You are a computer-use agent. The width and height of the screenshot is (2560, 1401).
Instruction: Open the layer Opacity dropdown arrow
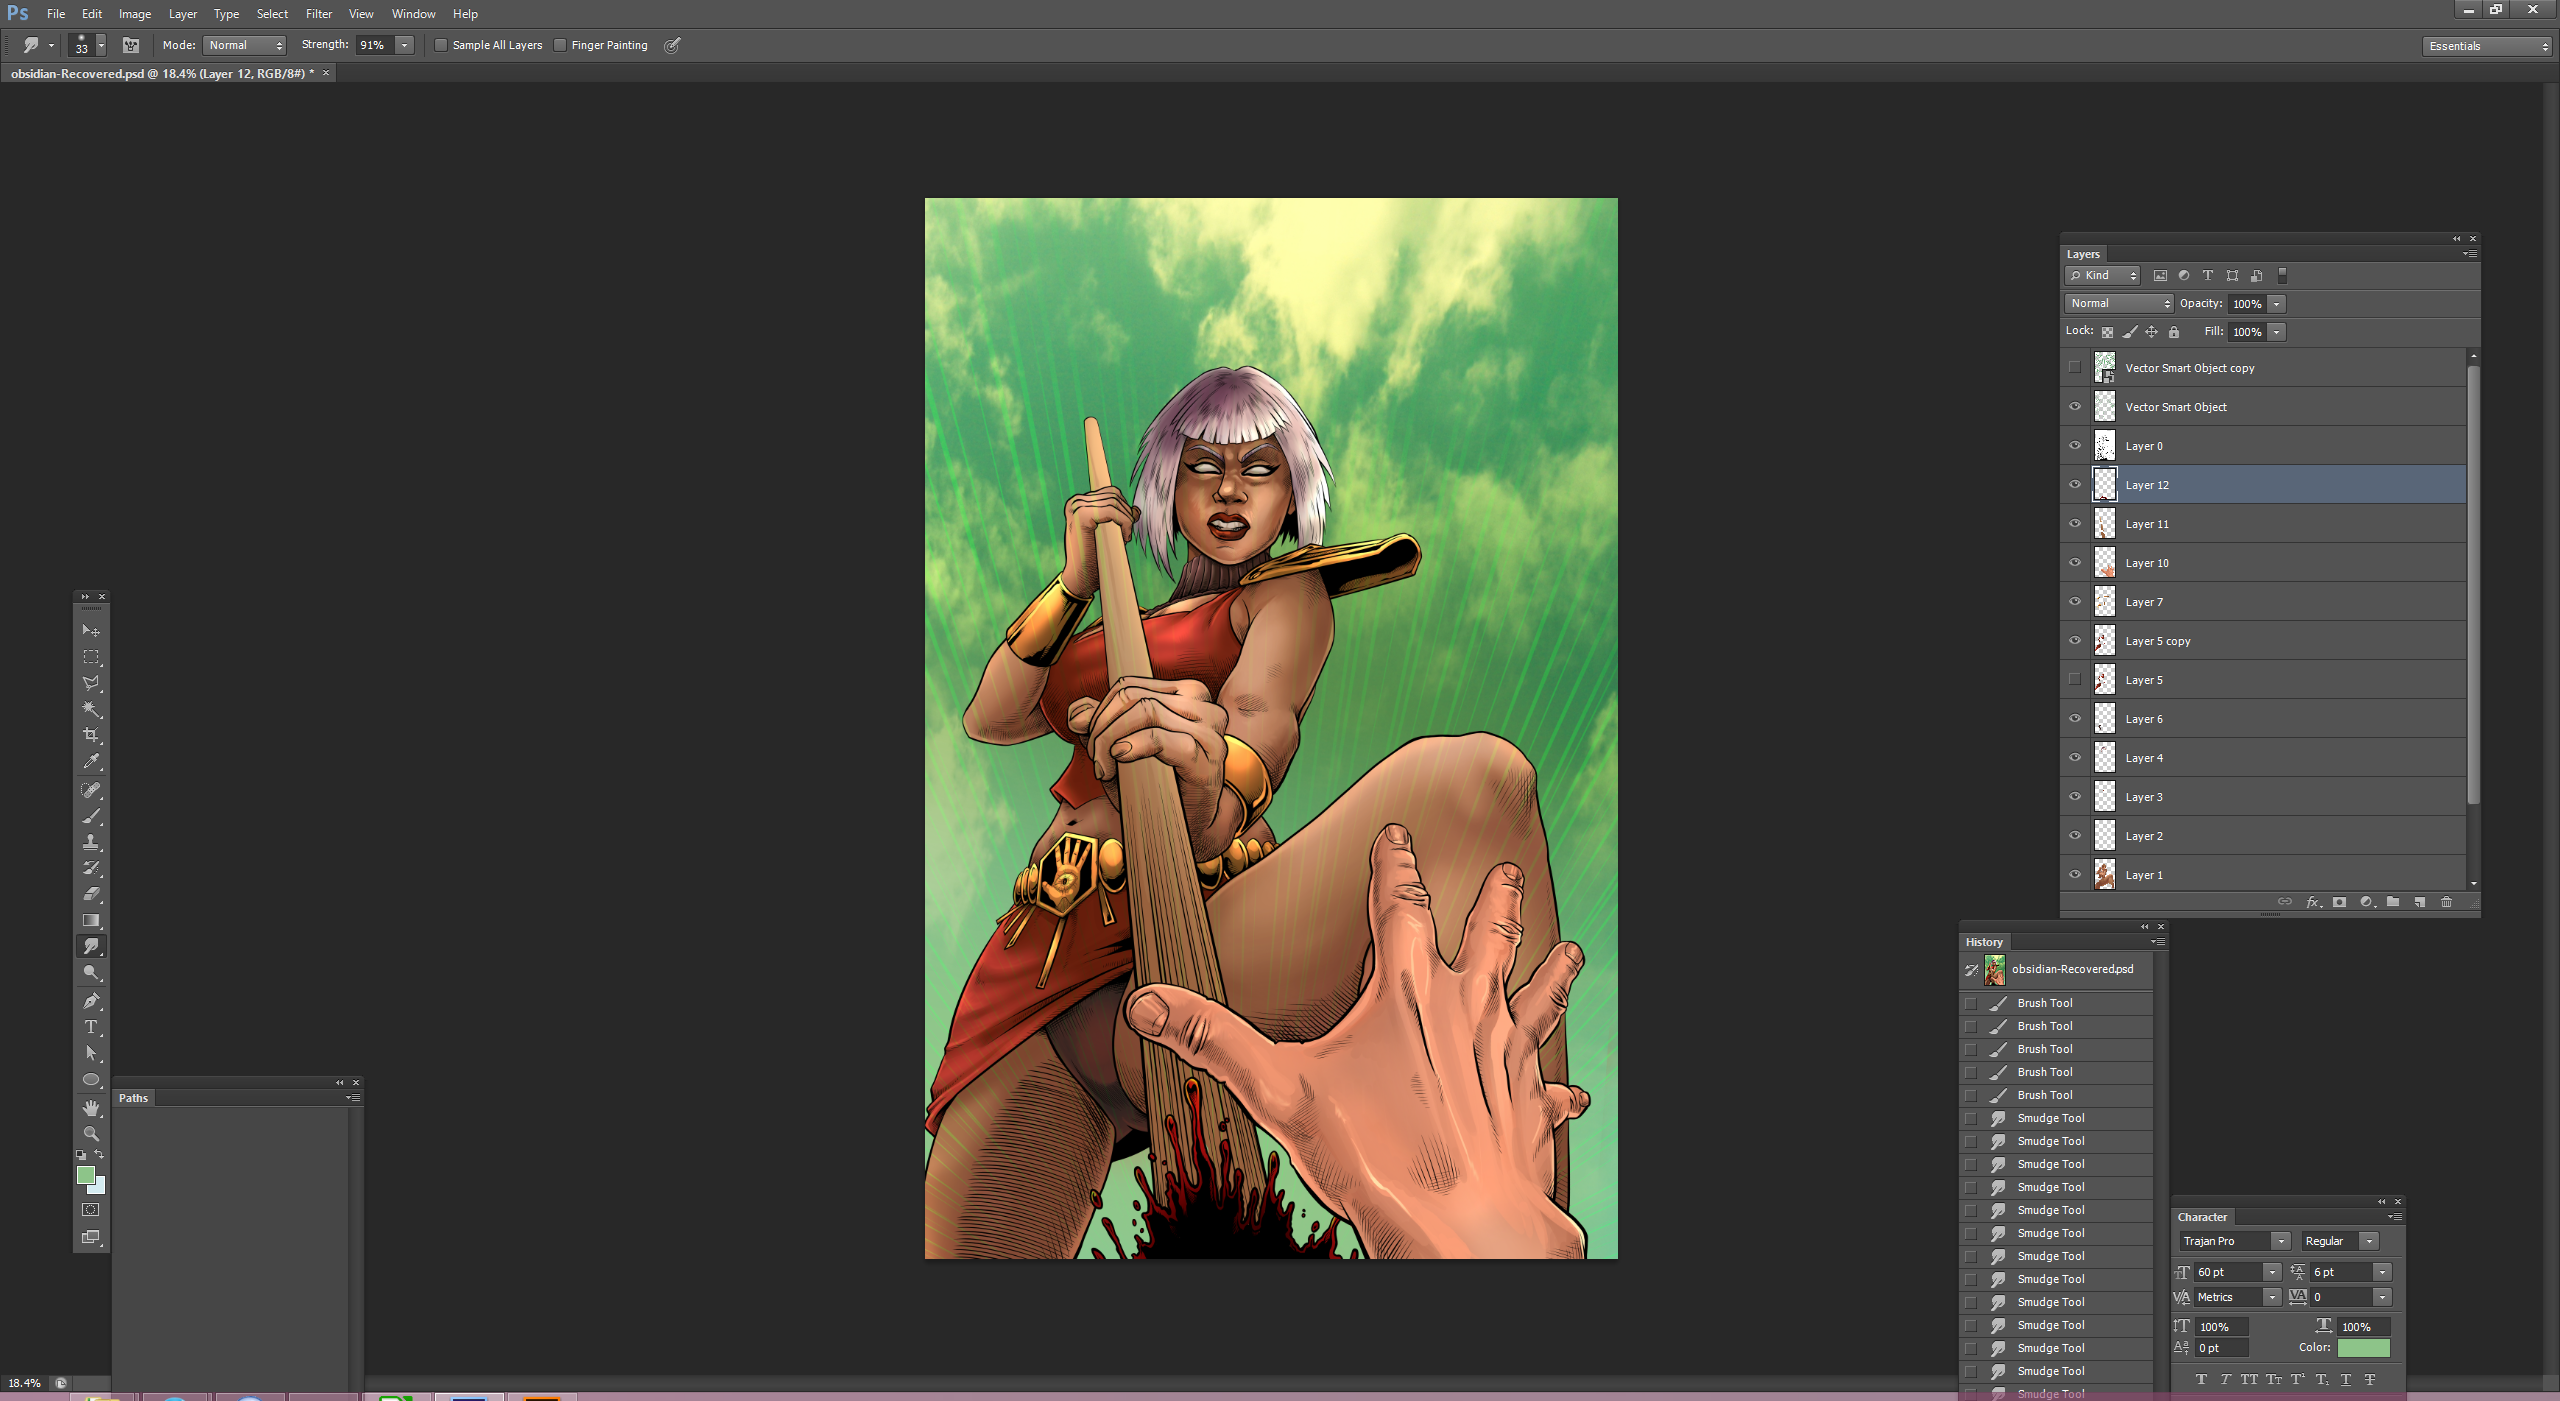(2277, 304)
